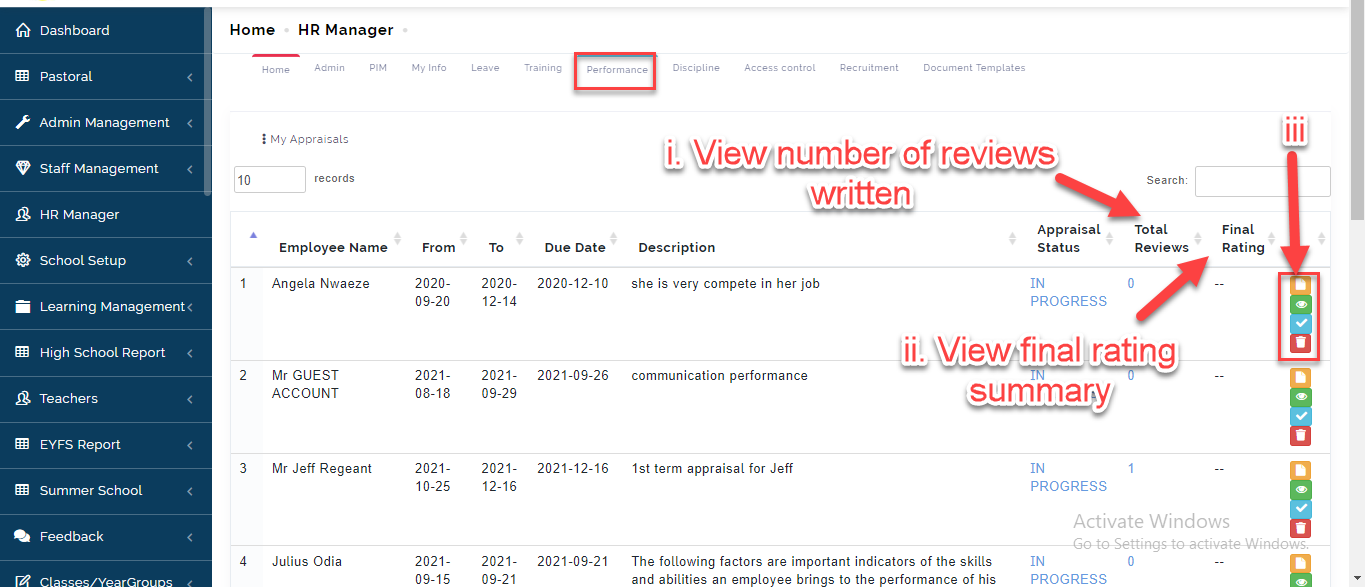The height and width of the screenshot is (587, 1365).
Task: Expand the Summer School sidebar menu
Action: [x=105, y=491]
